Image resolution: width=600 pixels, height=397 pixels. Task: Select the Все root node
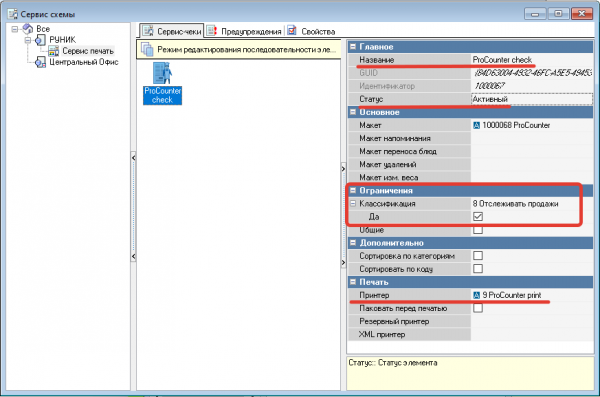coord(43,29)
